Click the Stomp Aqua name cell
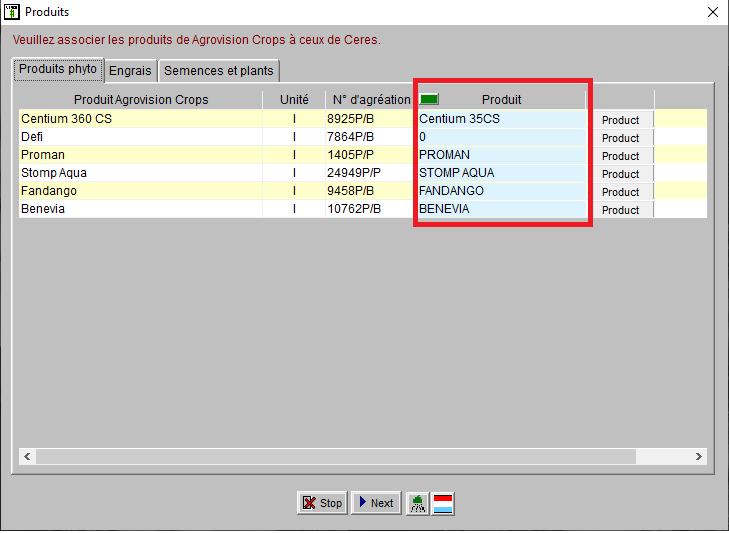Viewport: 729px width, 533px height. pos(140,173)
